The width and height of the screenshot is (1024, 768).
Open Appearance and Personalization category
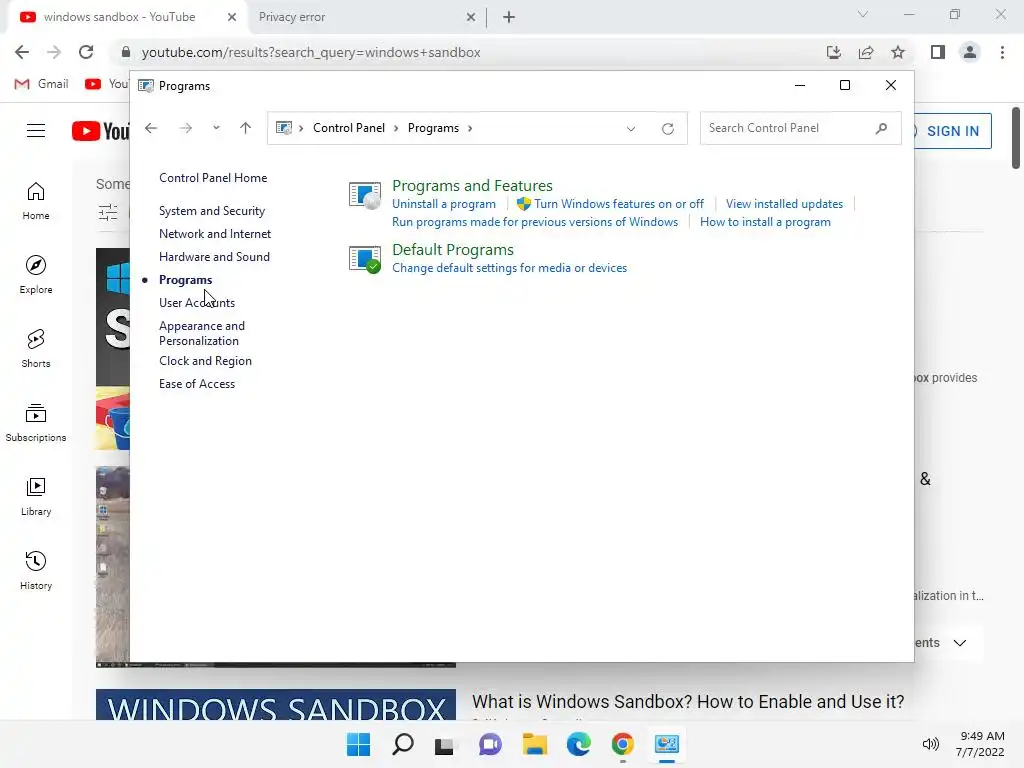point(202,333)
